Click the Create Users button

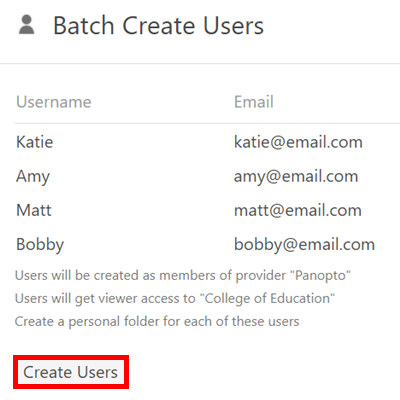click(71, 372)
